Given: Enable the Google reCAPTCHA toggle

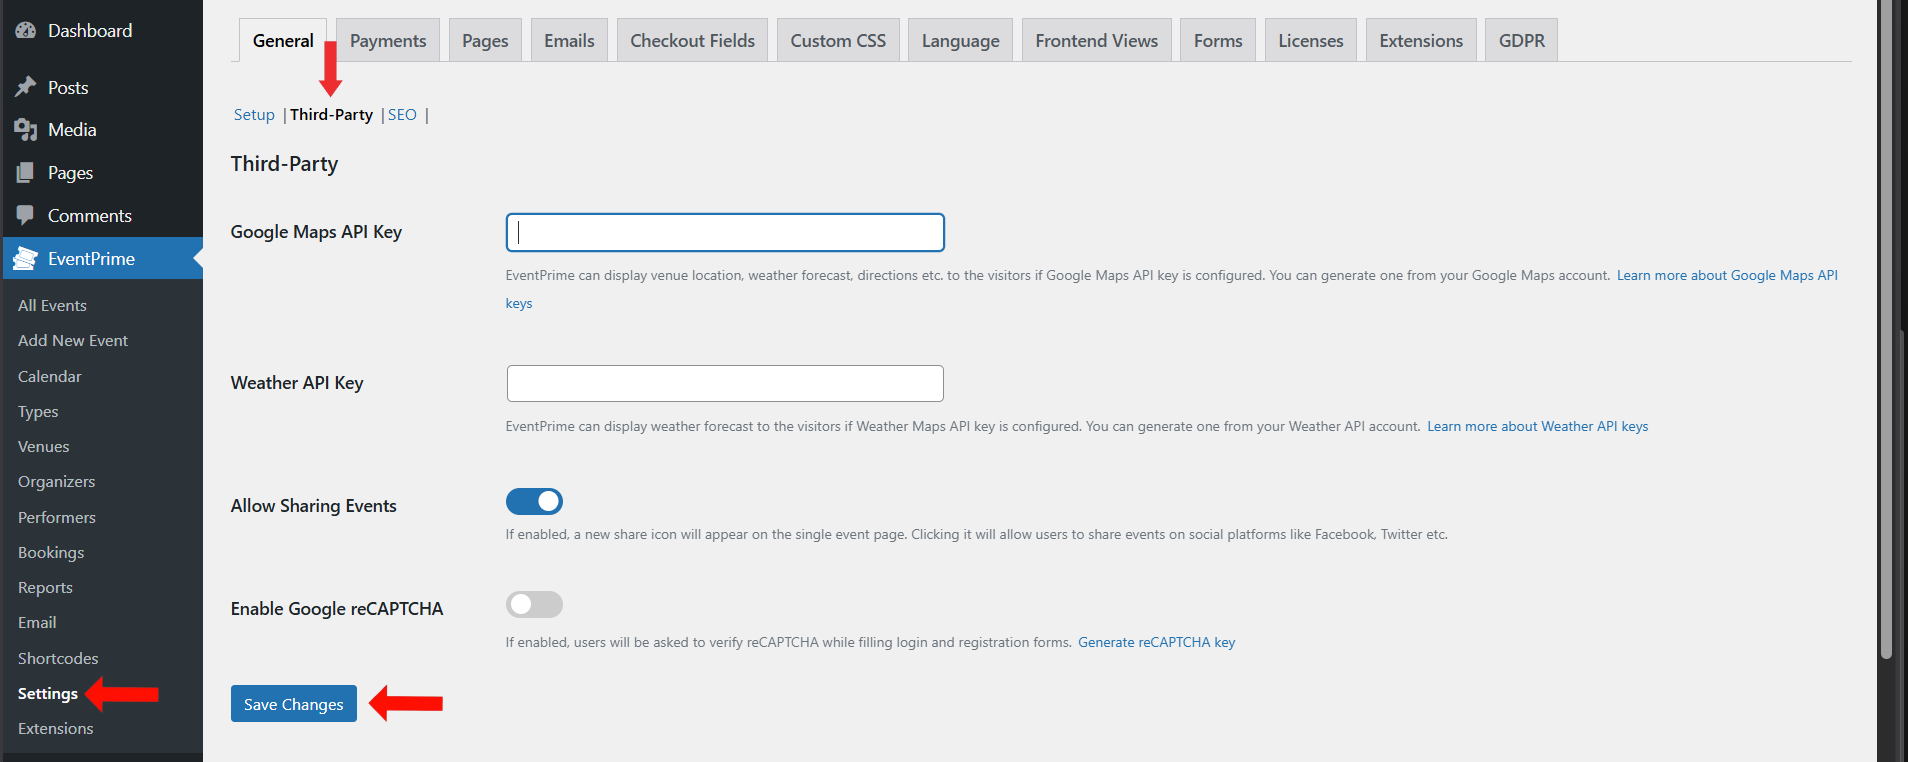Looking at the screenshot, I should 534,605.
